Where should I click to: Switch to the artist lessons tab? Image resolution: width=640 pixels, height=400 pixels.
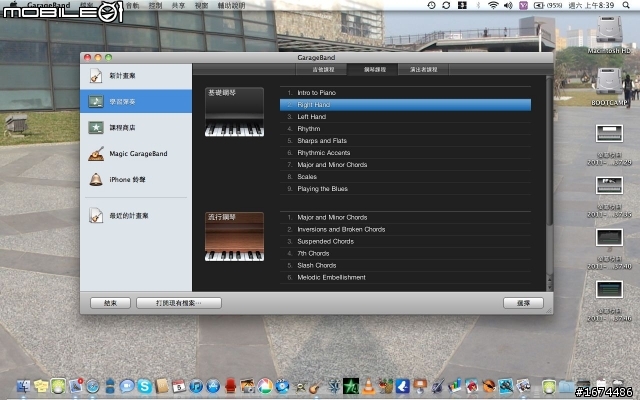[x=424, y=69]
